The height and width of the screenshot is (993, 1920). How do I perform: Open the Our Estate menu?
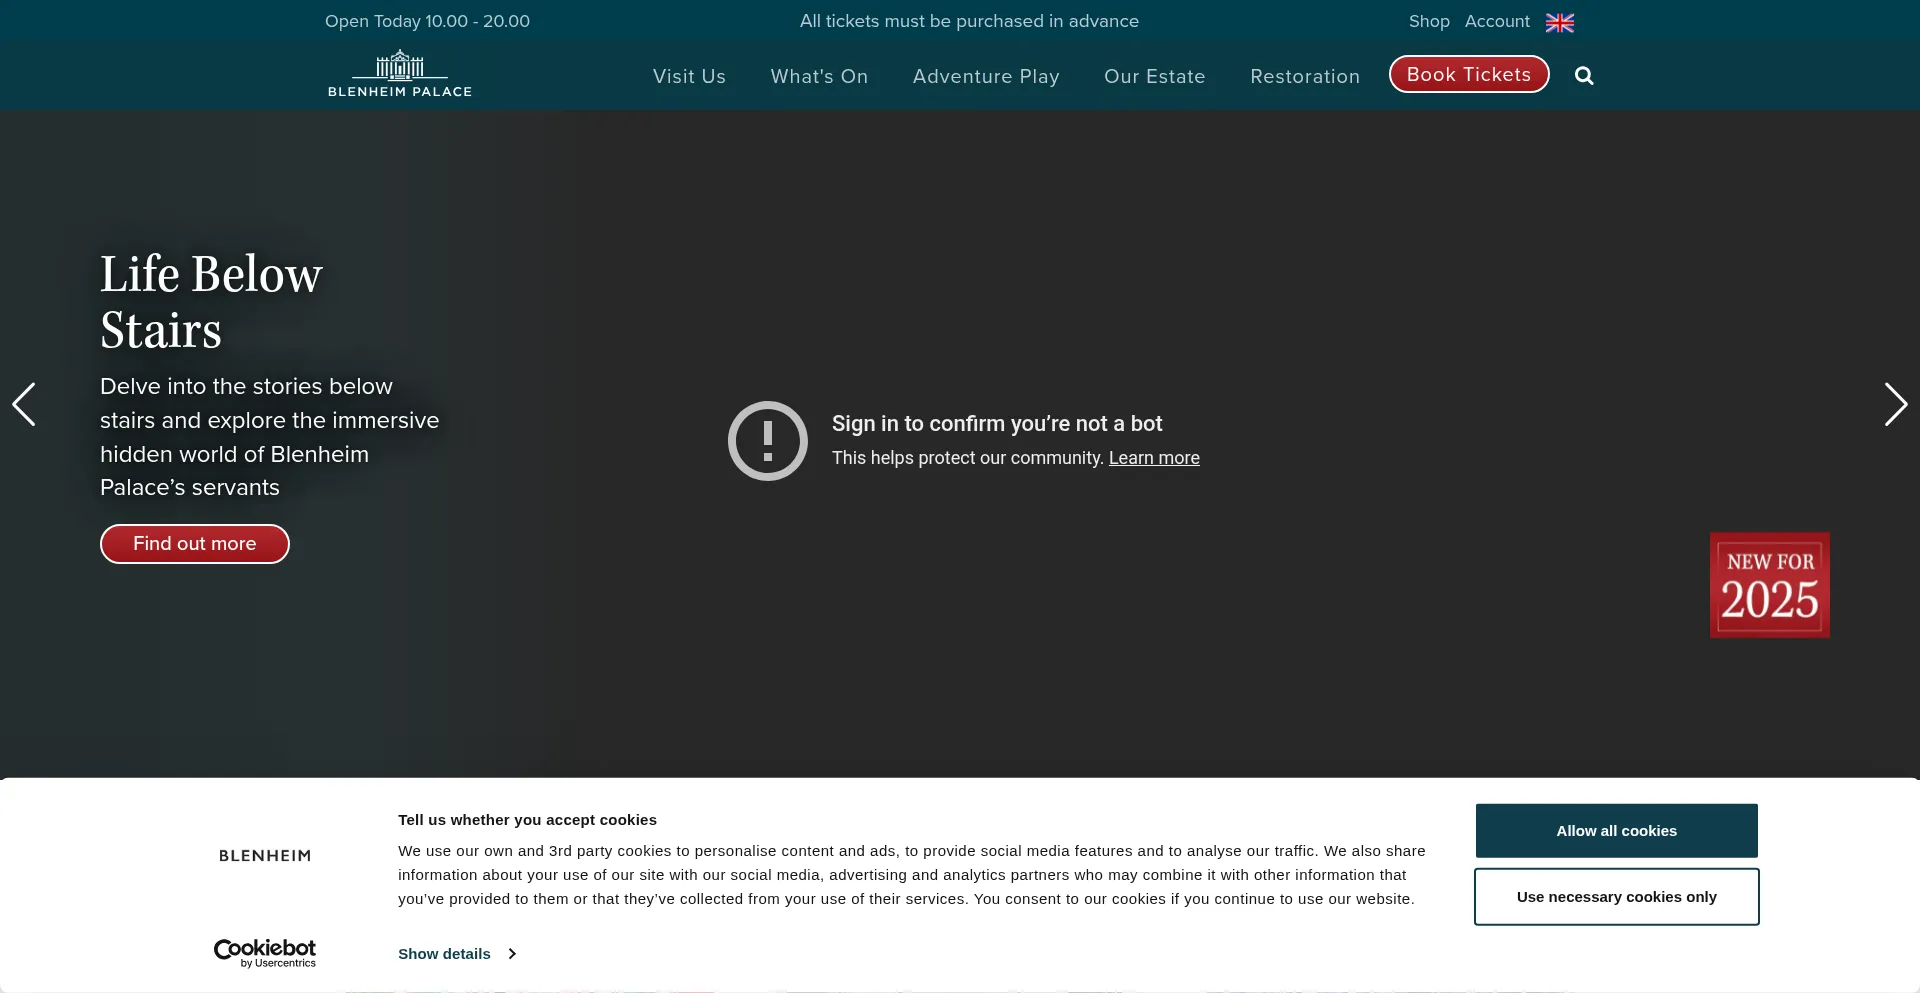[x=1154, y=77]
